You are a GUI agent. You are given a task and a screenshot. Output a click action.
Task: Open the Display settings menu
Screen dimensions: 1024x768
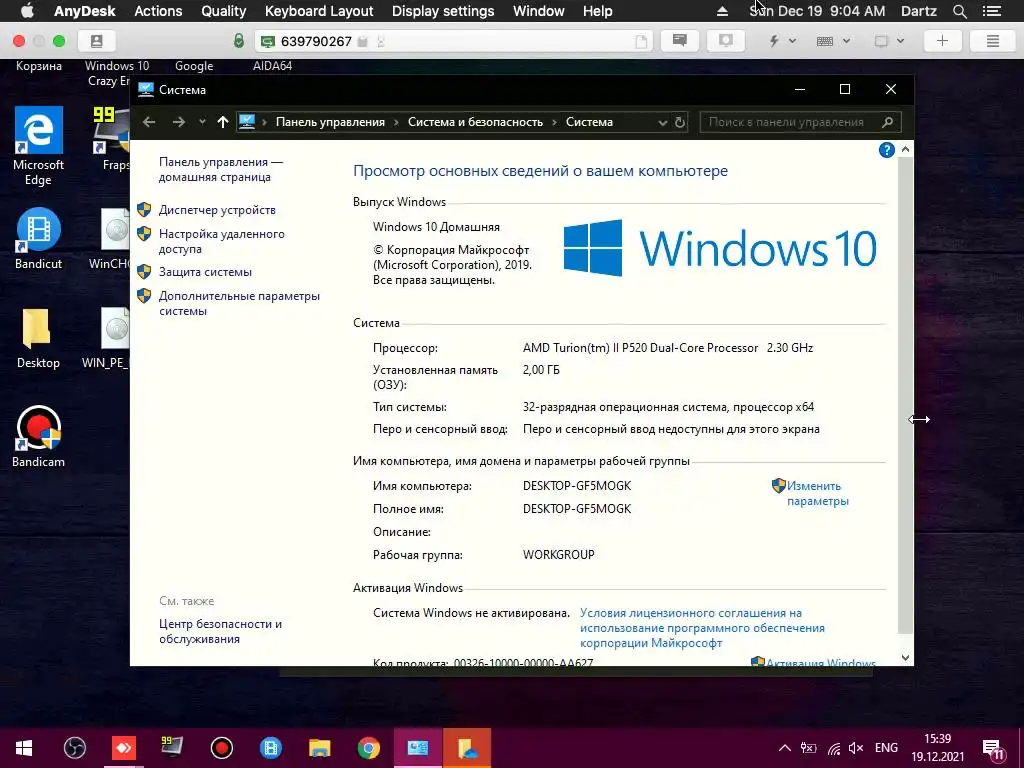443,11
